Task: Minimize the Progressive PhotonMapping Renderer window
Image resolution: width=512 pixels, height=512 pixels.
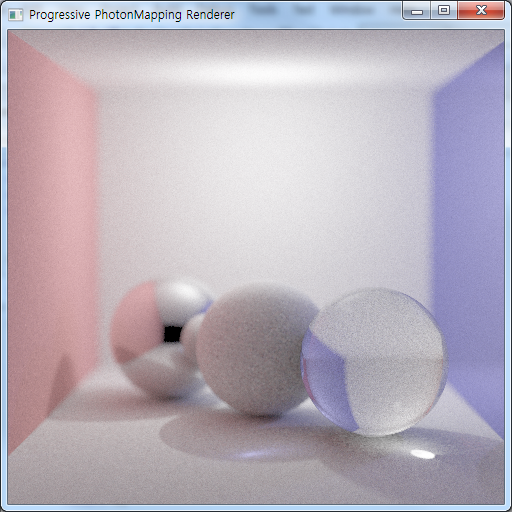Action: 417,11
